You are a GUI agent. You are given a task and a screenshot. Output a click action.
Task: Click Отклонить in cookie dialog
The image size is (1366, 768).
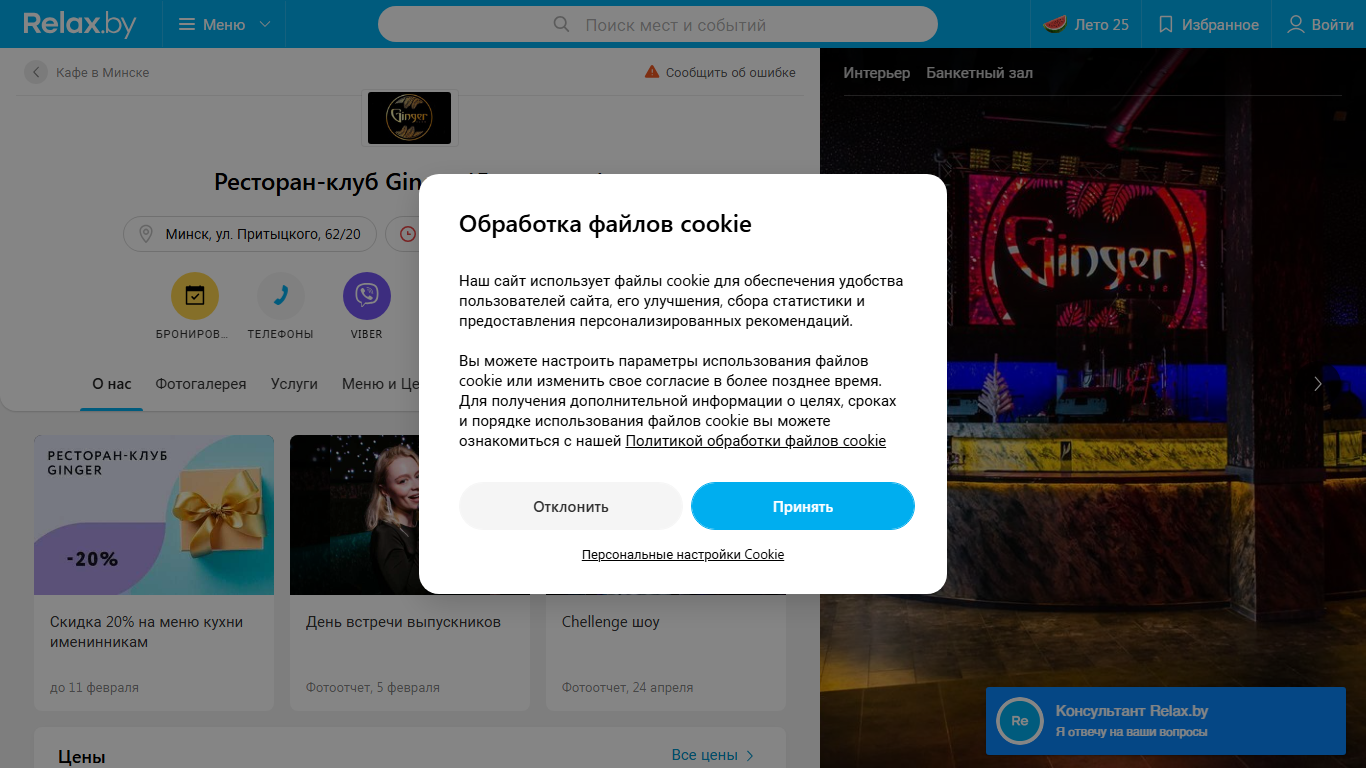click(571, 506)
